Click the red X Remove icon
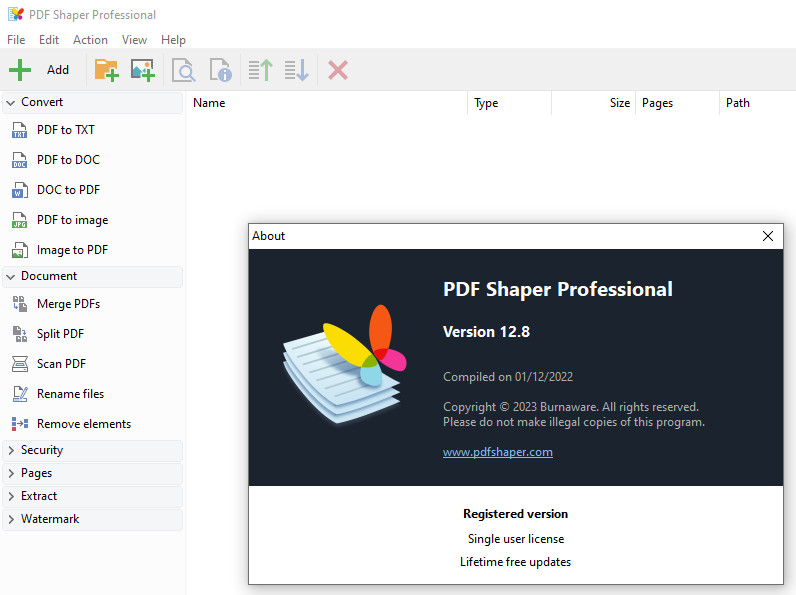This screenshot has width=796, height=595. coord(338,70)
